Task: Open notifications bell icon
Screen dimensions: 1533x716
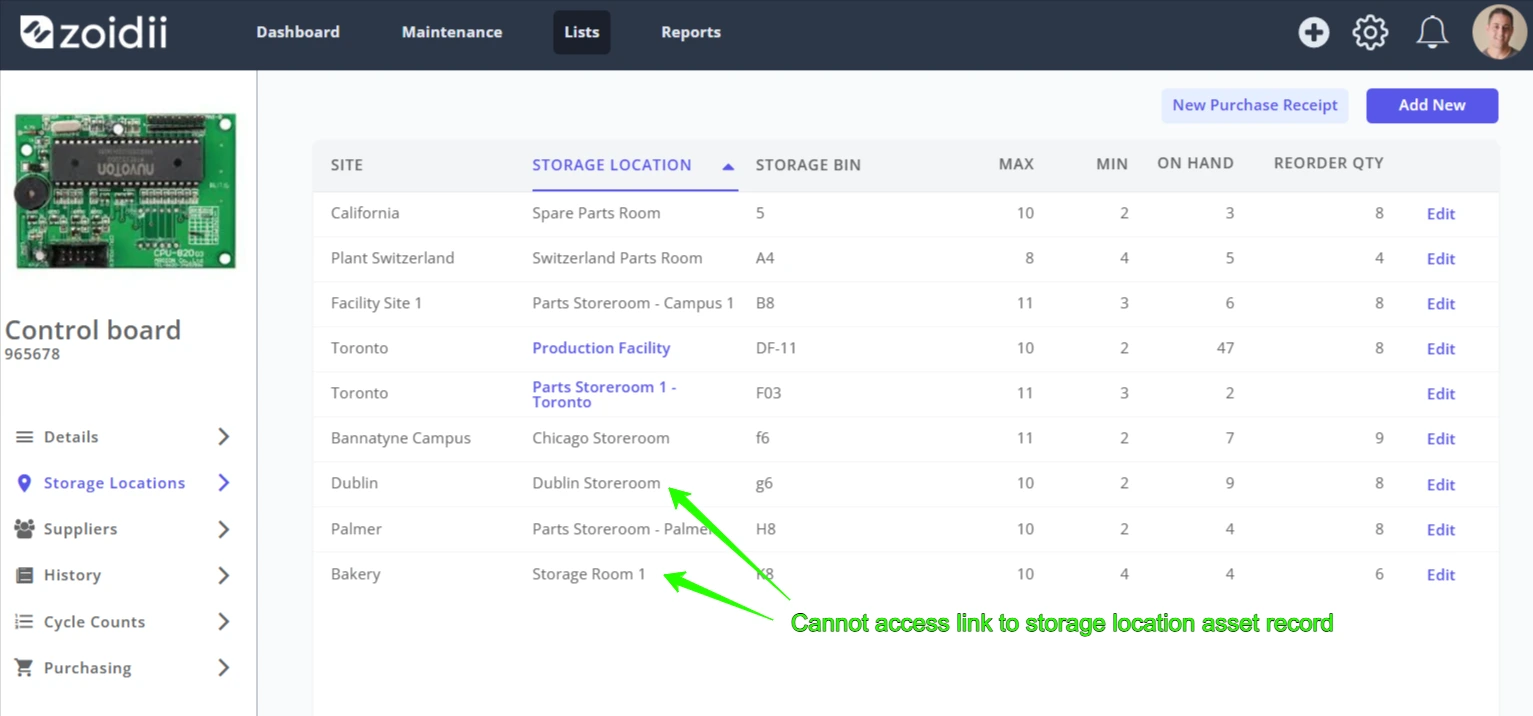Action: pyautogui.click(x=1432, y=32)
